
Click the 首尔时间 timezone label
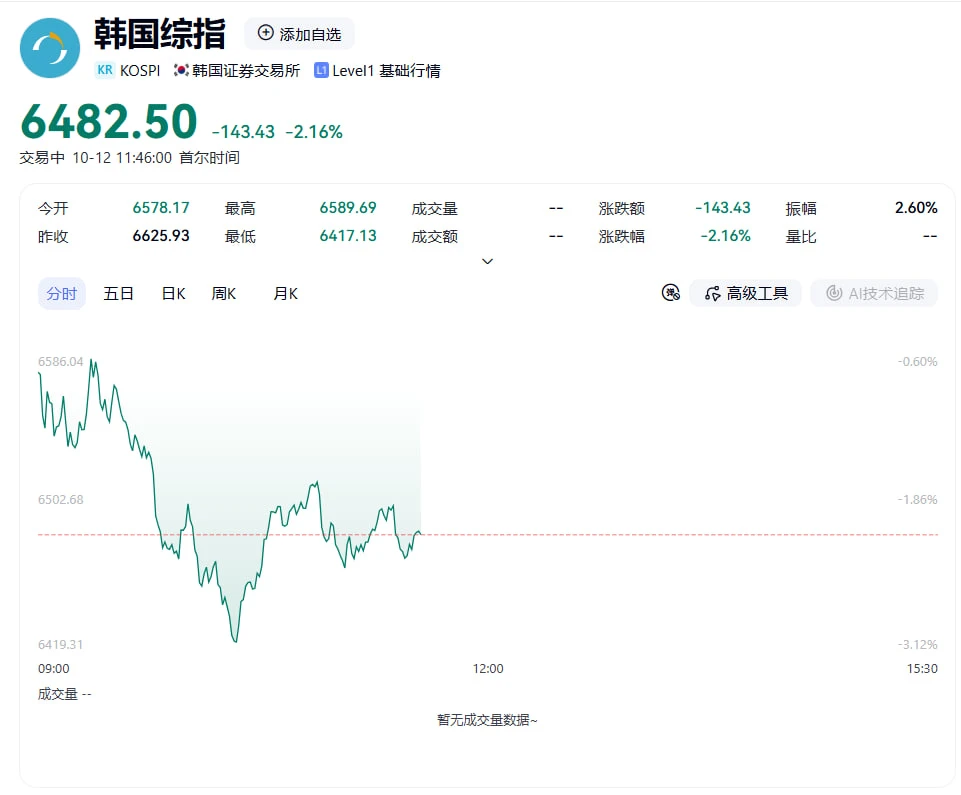(210, 158)
